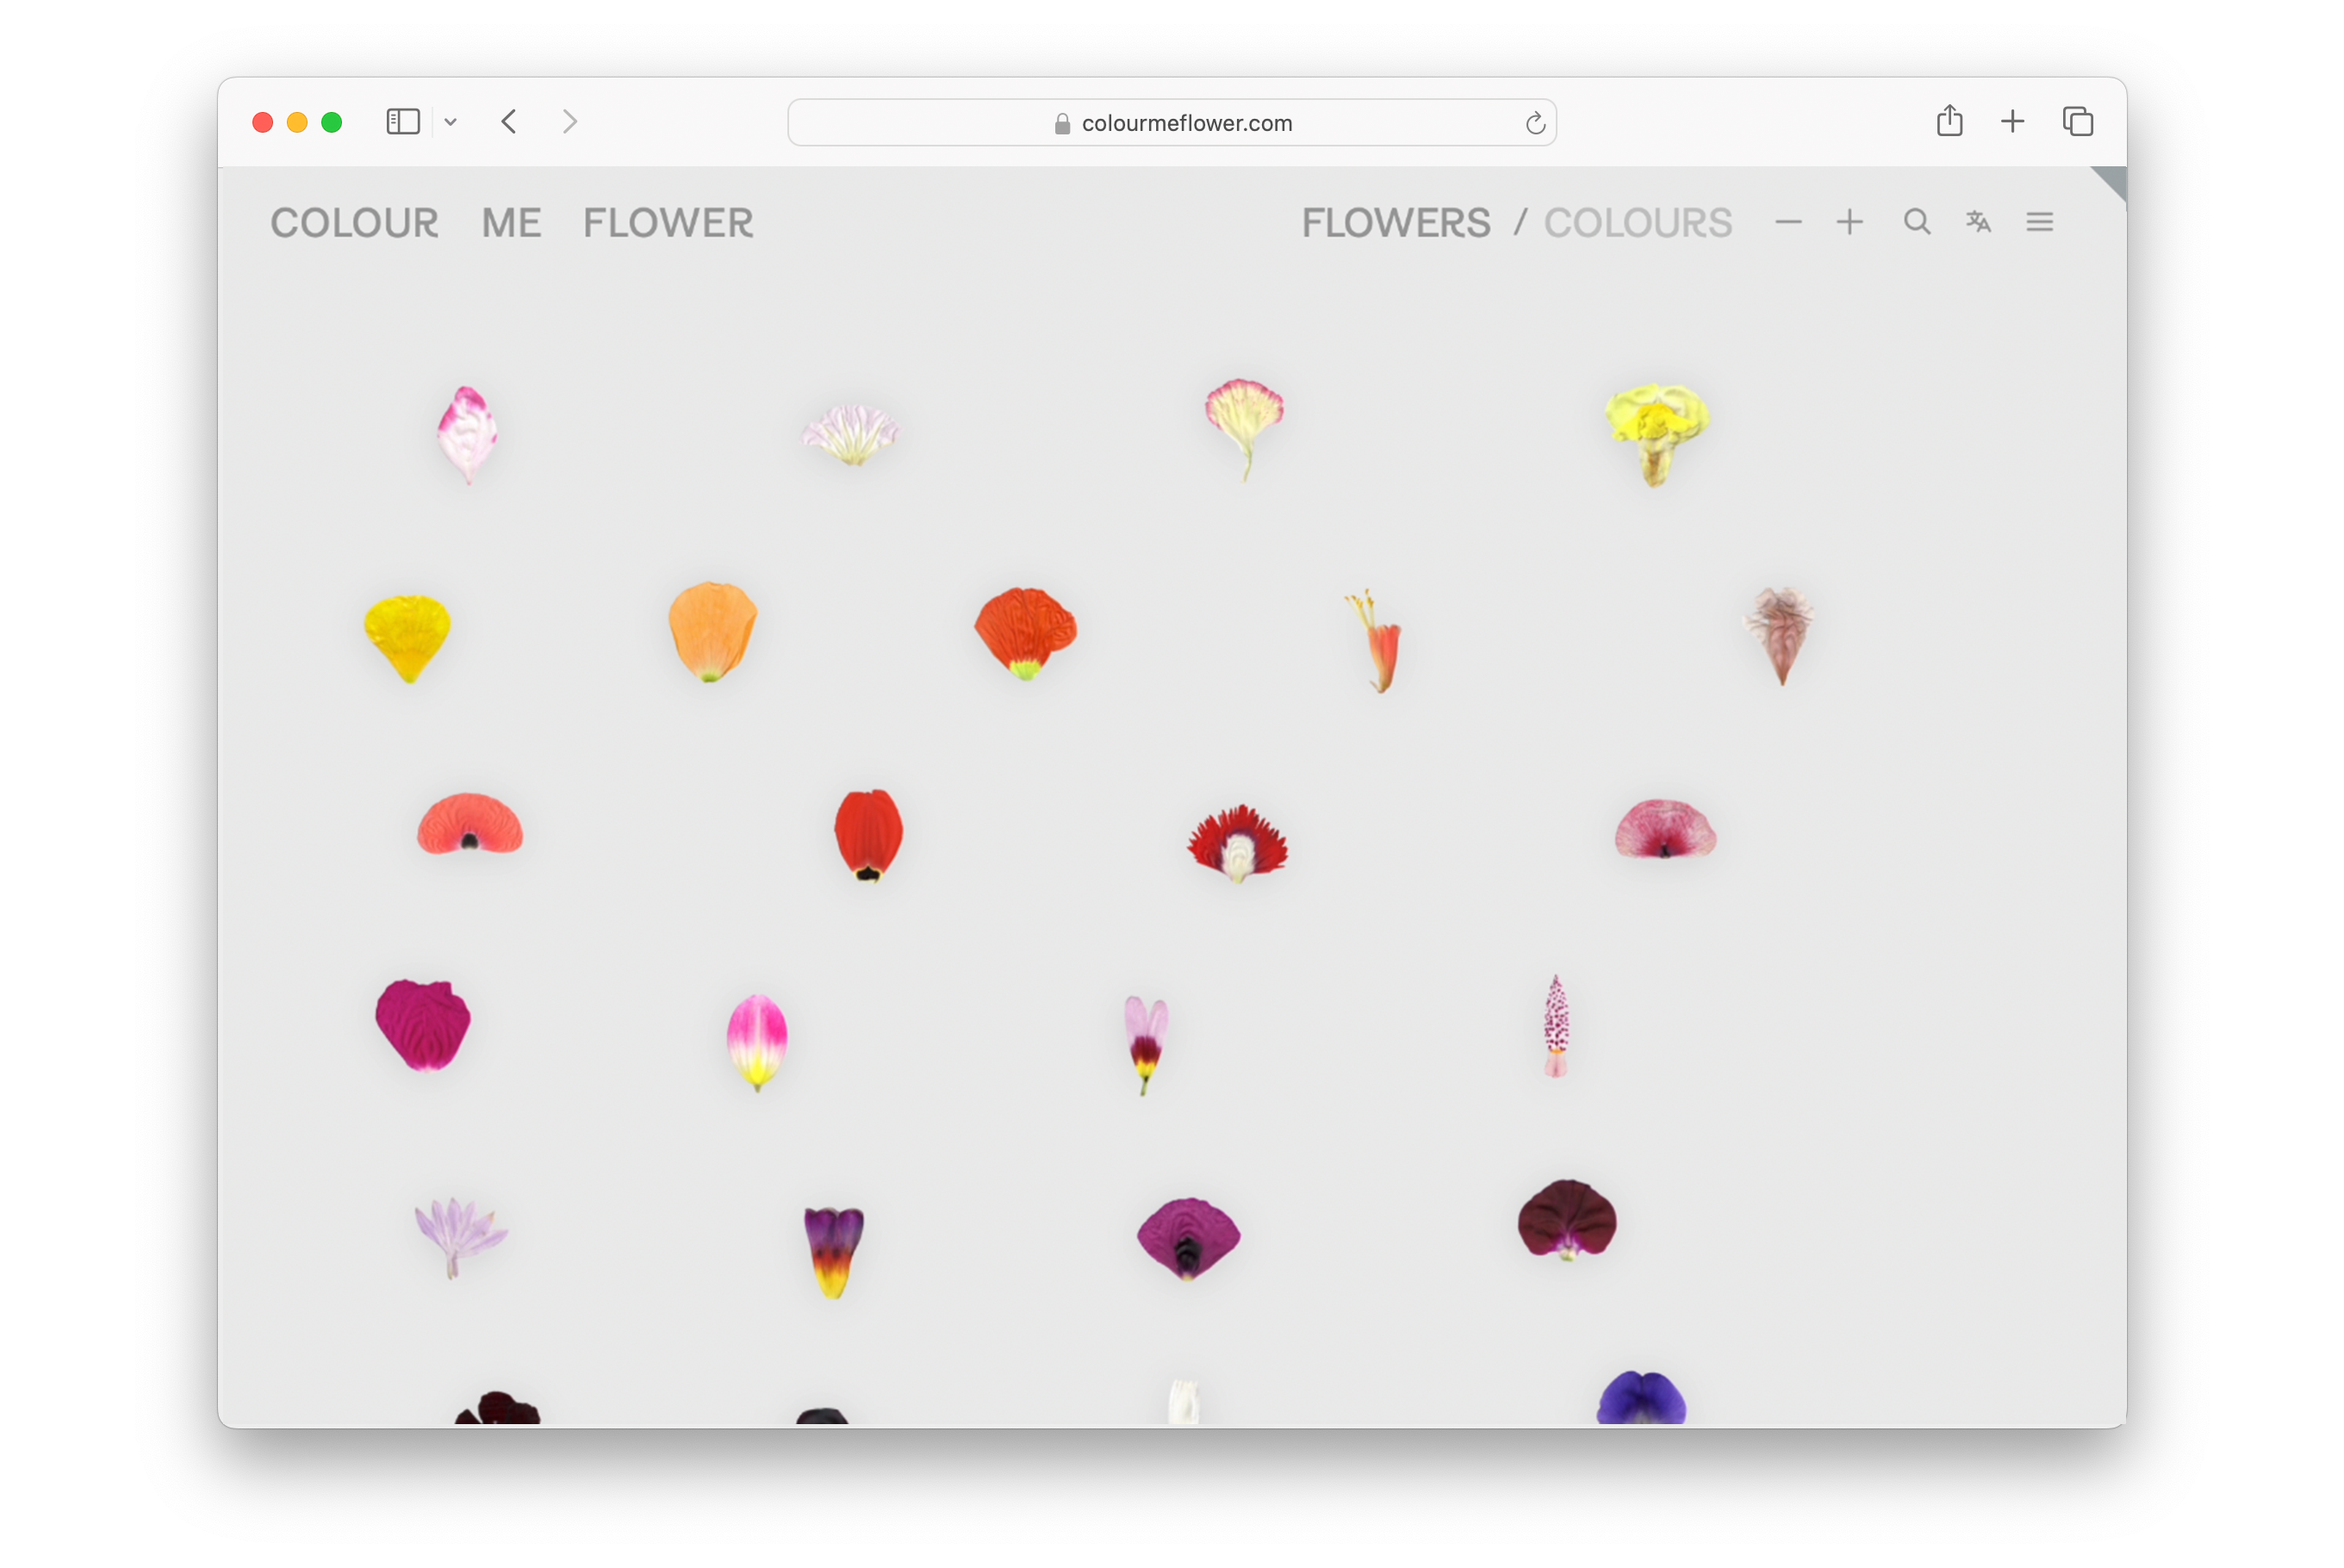Open the language translate icon

pos(1978,222)
